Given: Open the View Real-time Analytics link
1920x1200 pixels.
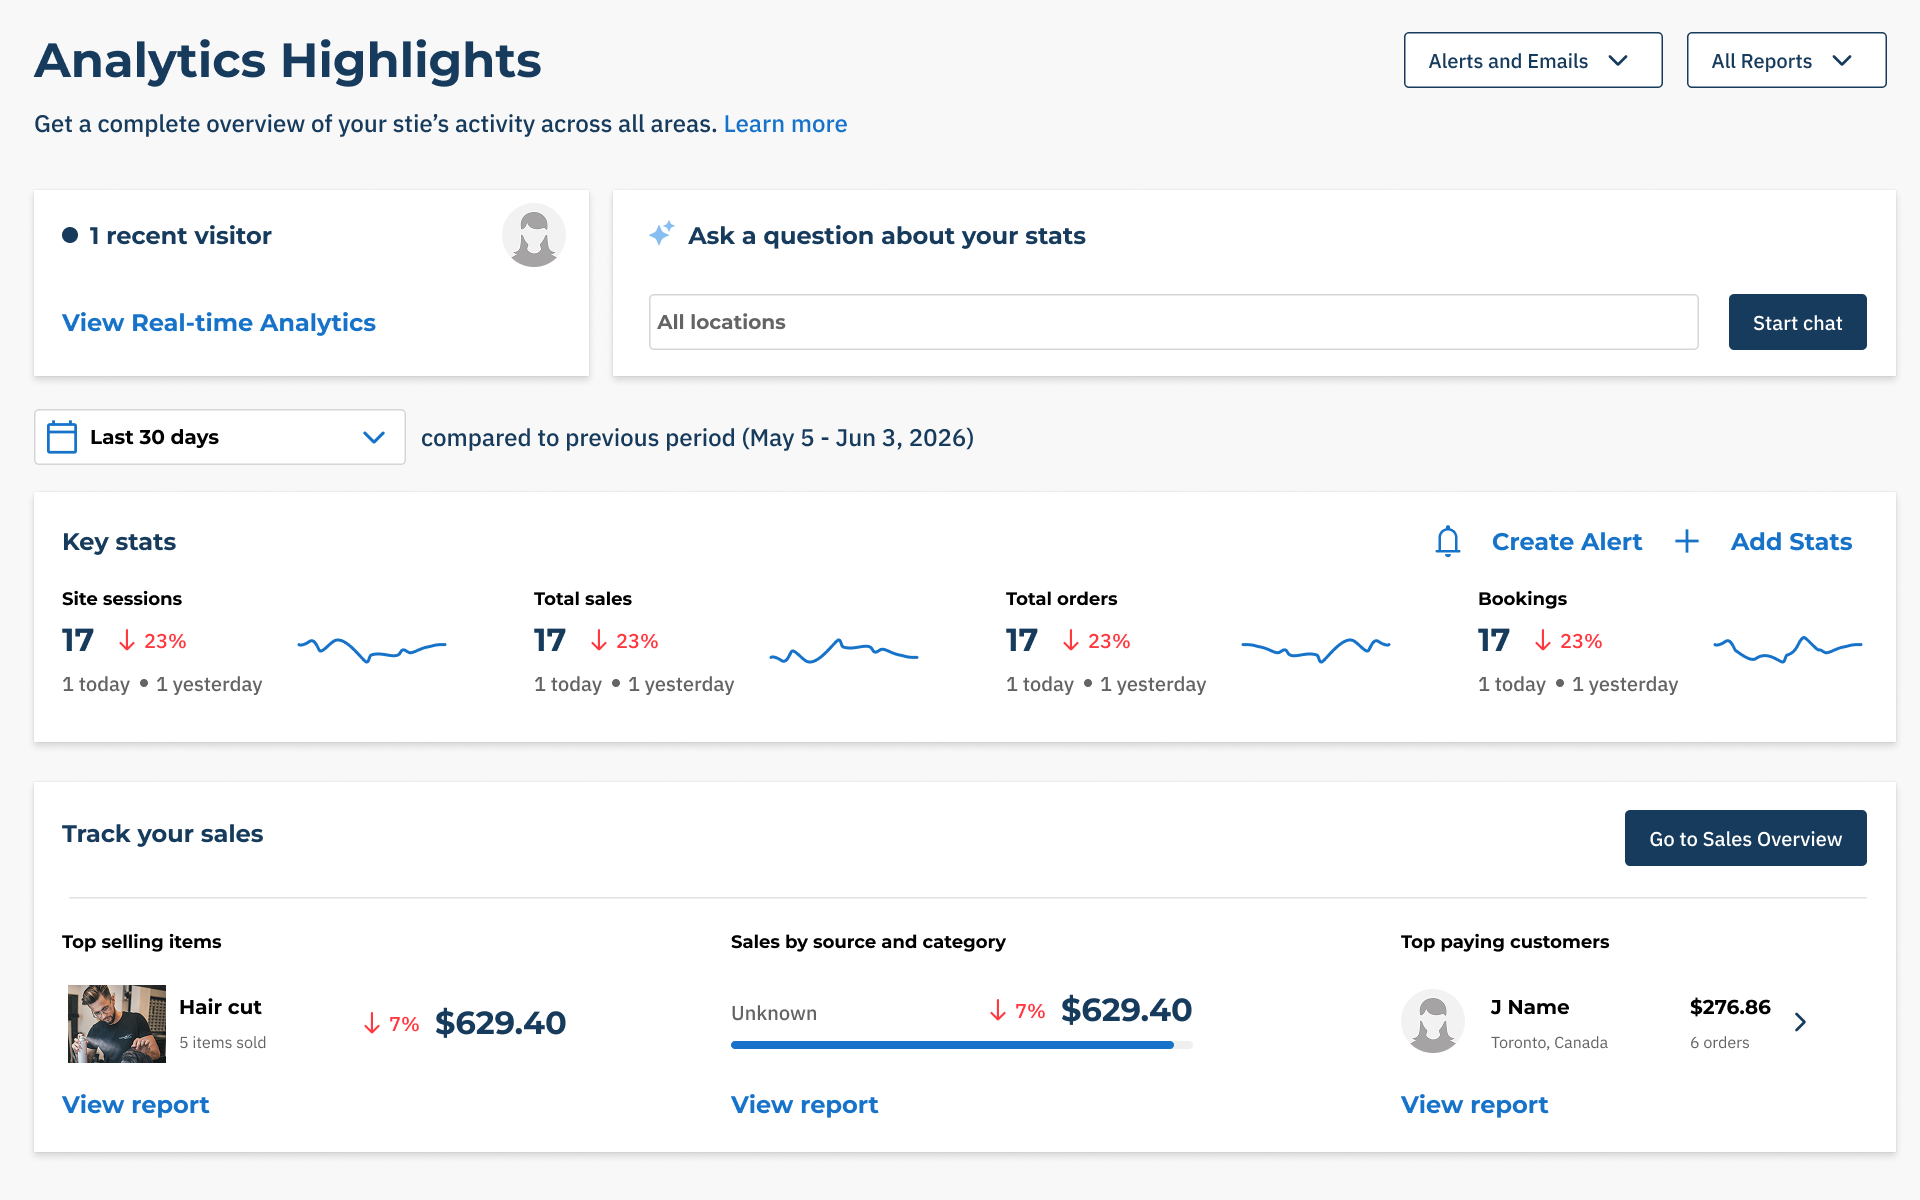Looking at the screenshot, I should 219,322.
